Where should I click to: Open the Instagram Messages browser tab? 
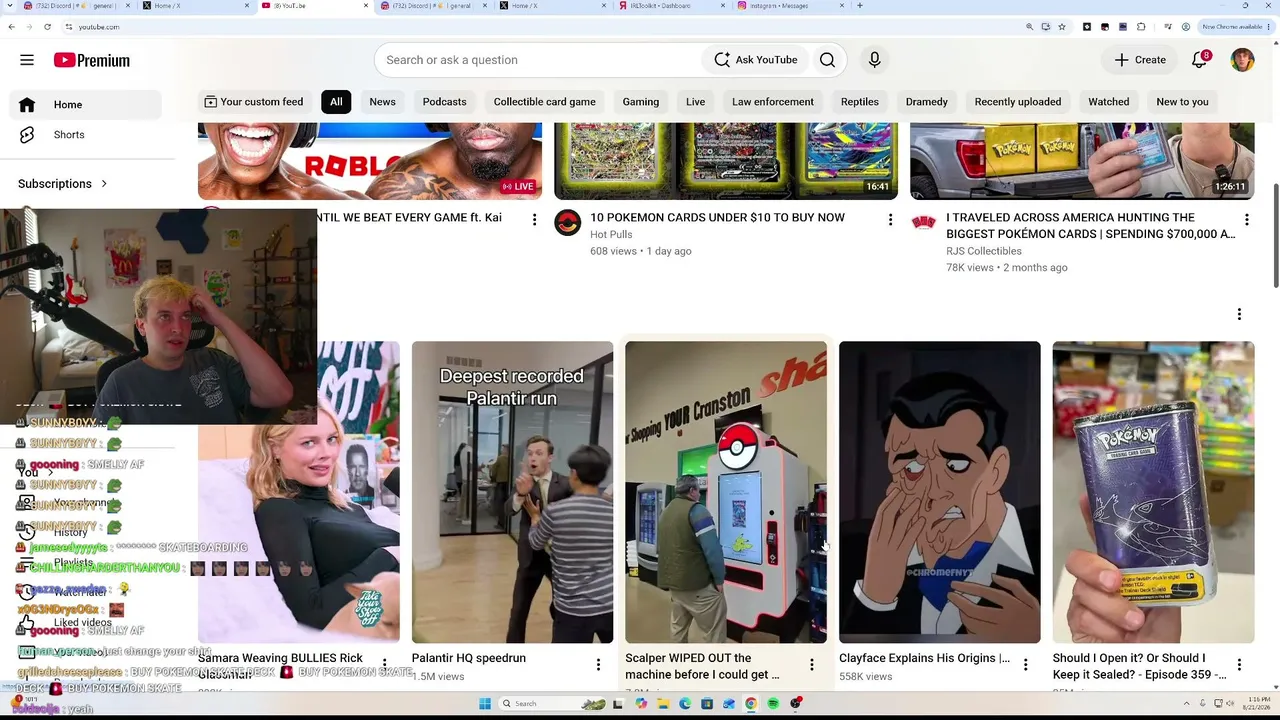pyautogui.click(x=792, y=6)
